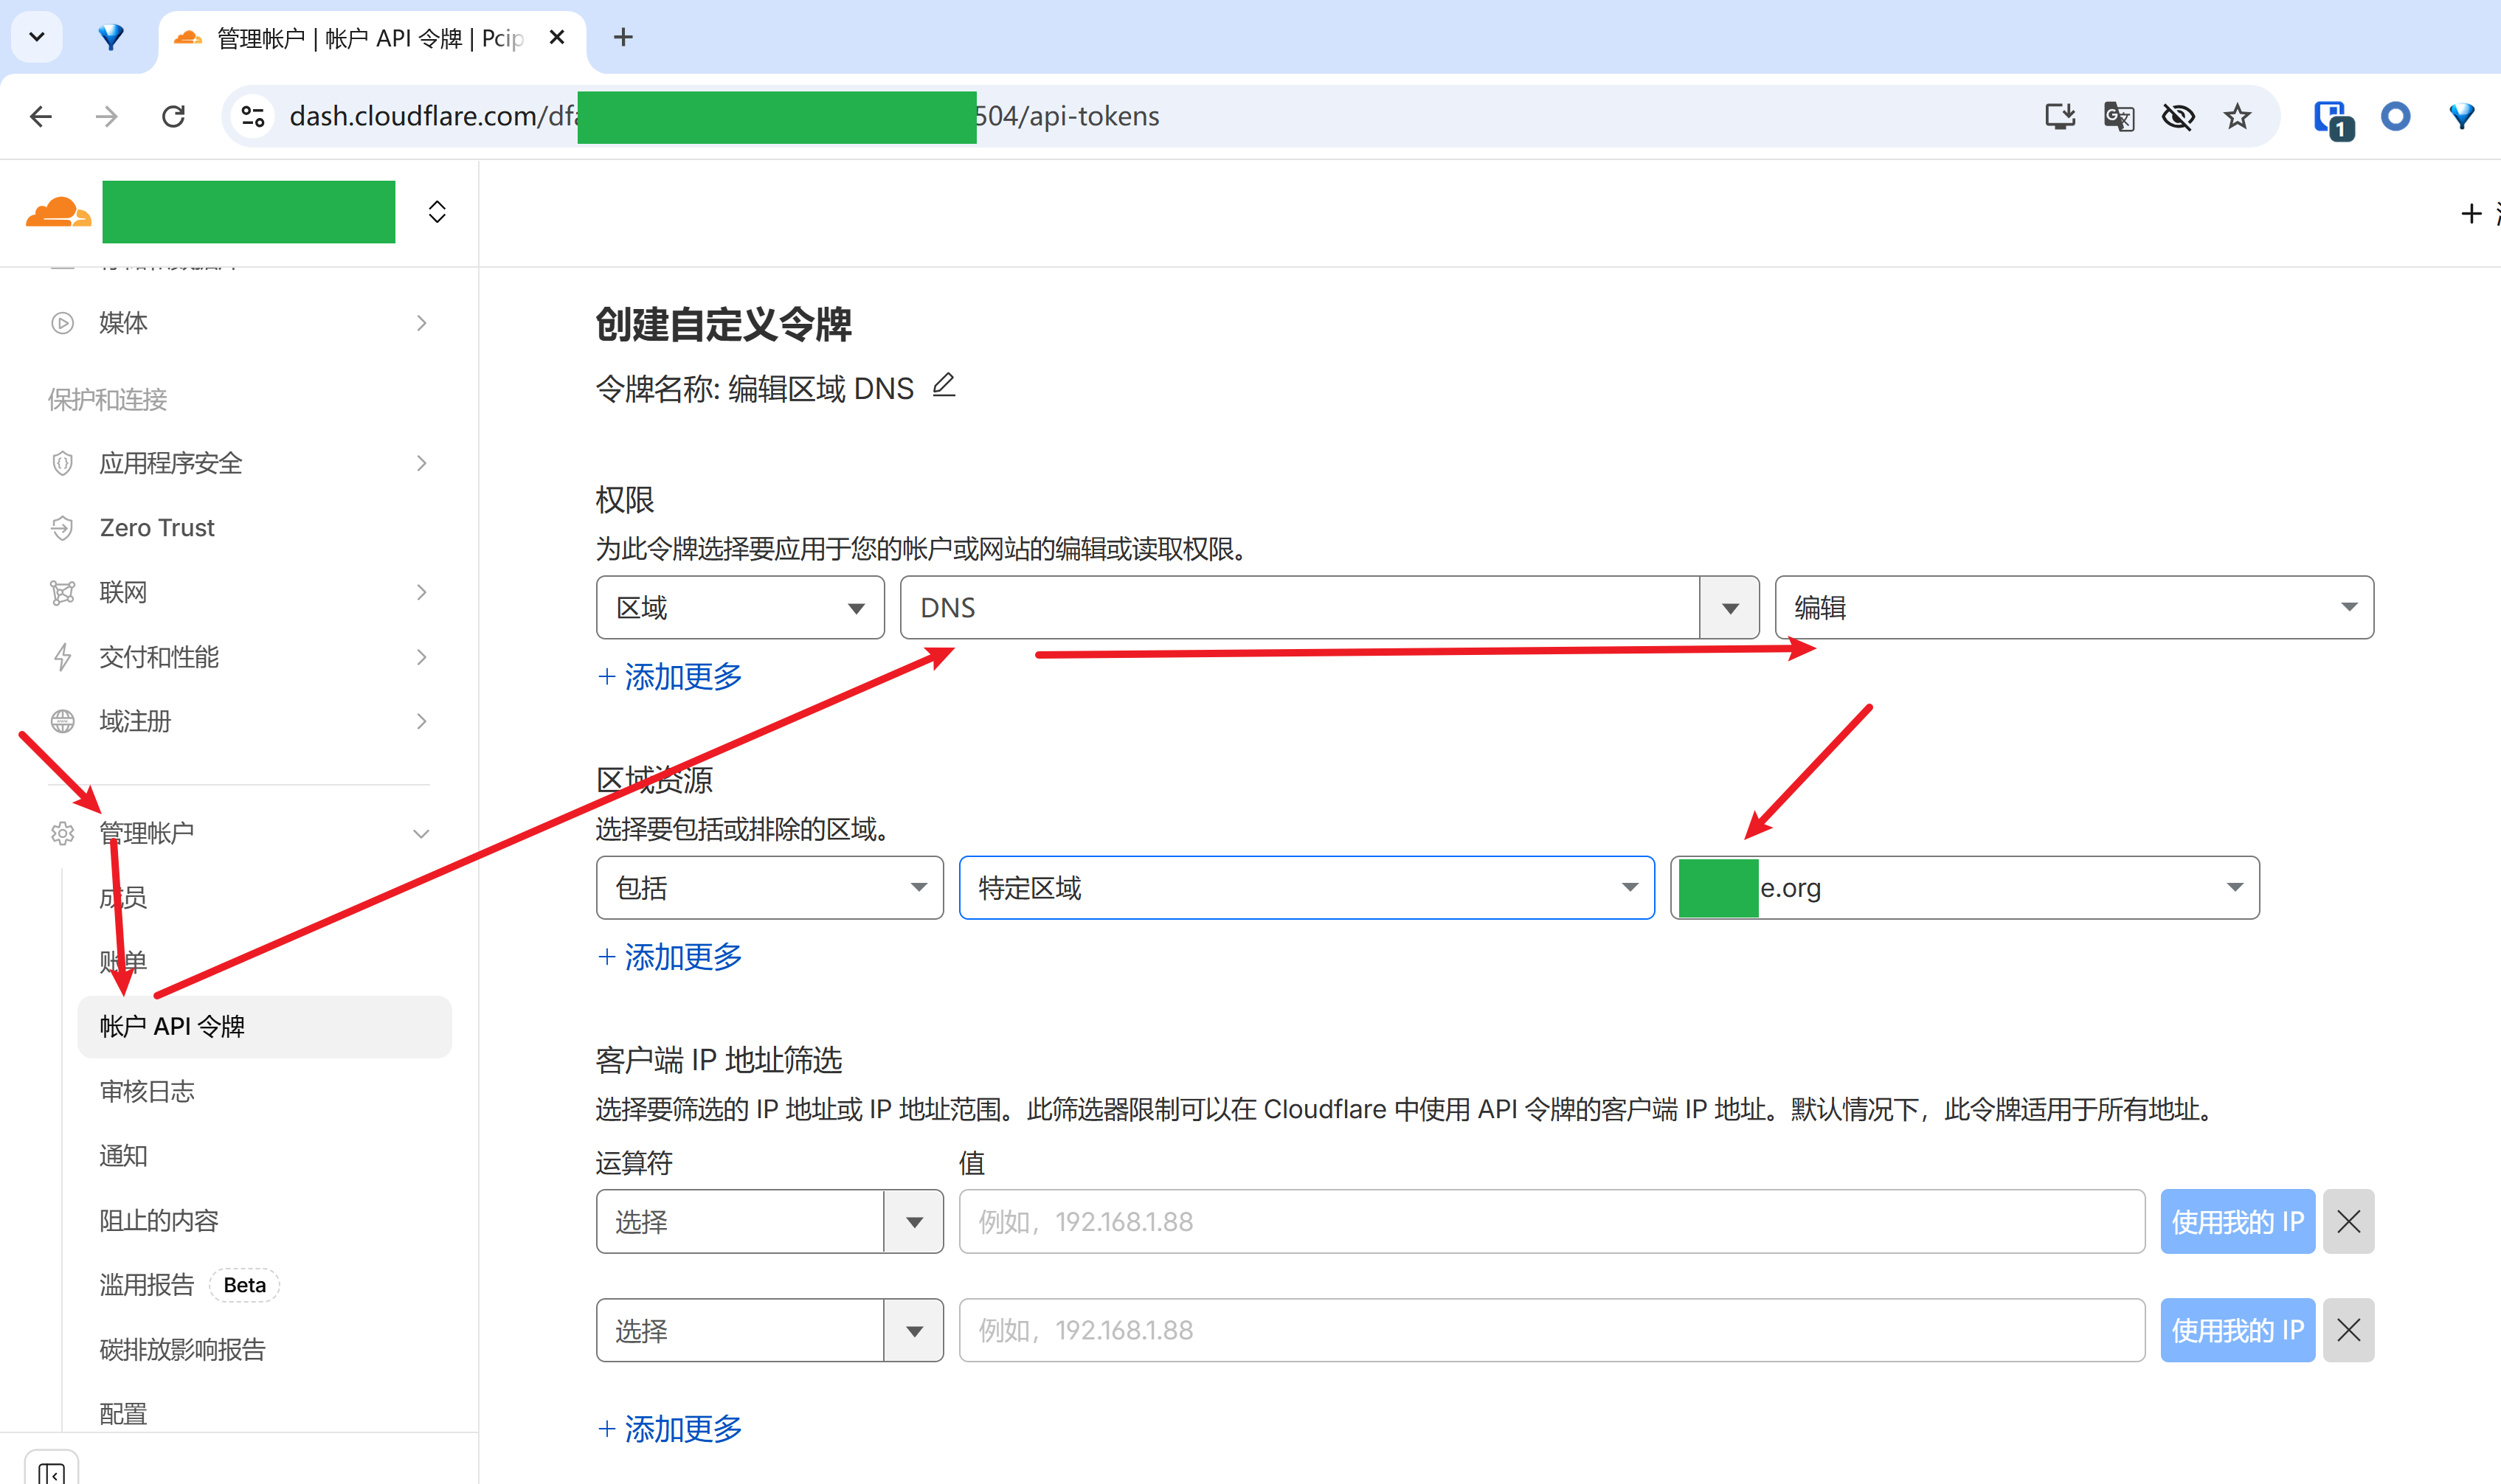Open the install app icon in the address bar
2501x1484 pixels.
2059,117
